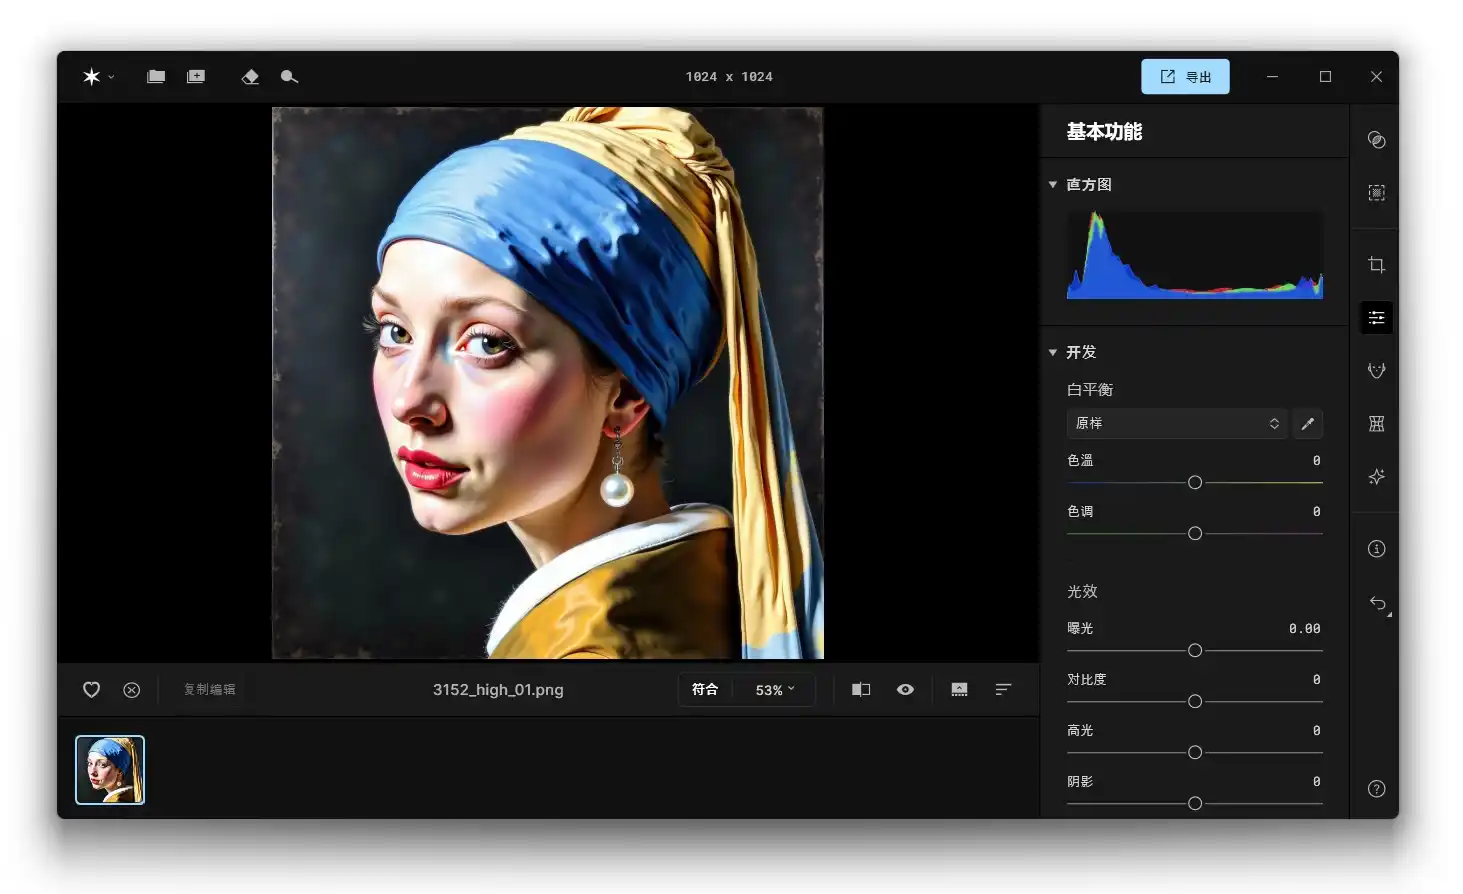Screen dimensions: 1463x894
Task: Open the sort options icon
Action: pyautogui.click(x=1003, y=690)
